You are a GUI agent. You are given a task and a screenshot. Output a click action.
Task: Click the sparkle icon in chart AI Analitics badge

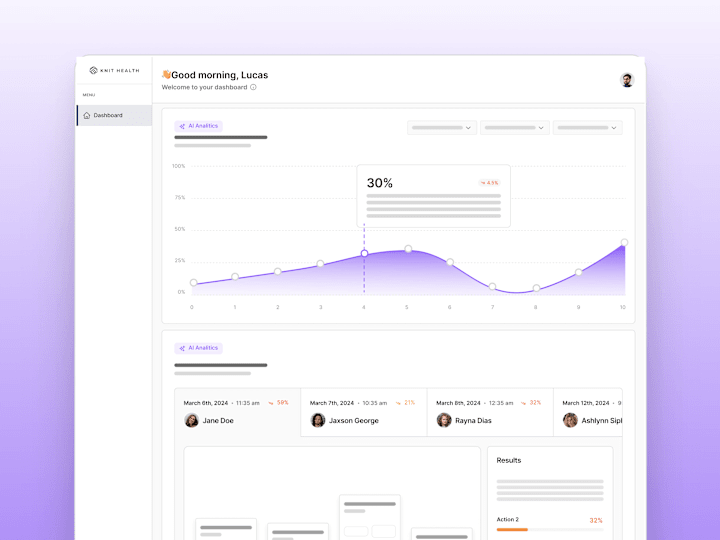[182, 126]
